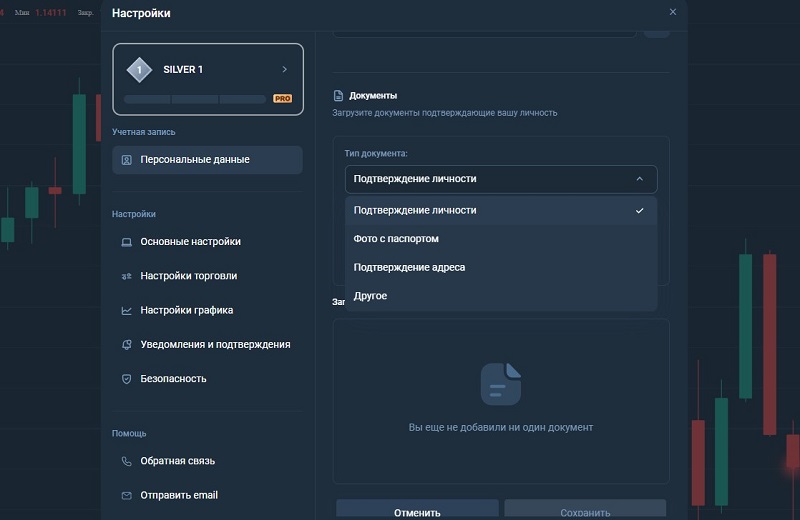
Task: Select Другое from document type list
Action: [x=501, y=296]
